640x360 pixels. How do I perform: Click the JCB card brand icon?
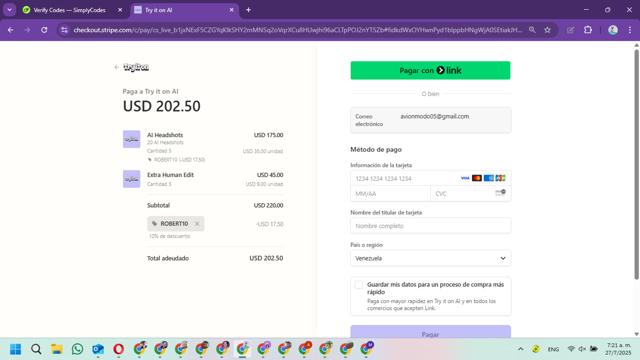(500, 178)
